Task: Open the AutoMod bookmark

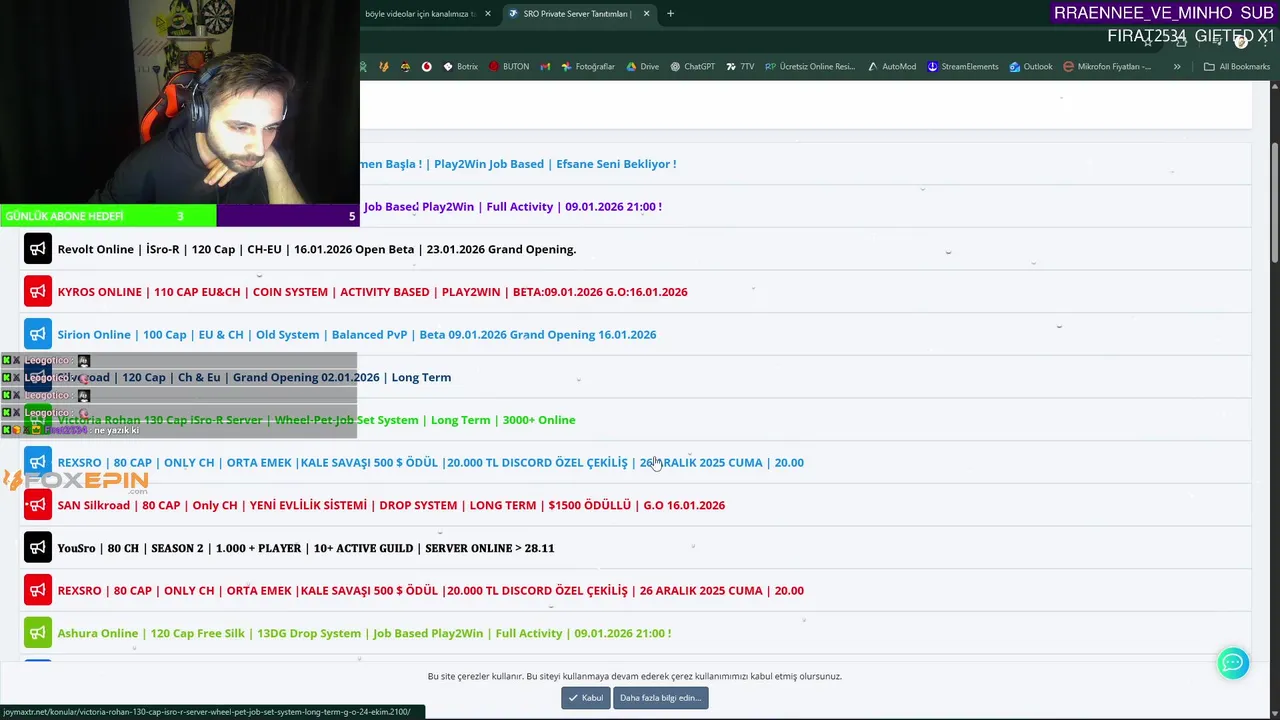Action: [891, 67]
